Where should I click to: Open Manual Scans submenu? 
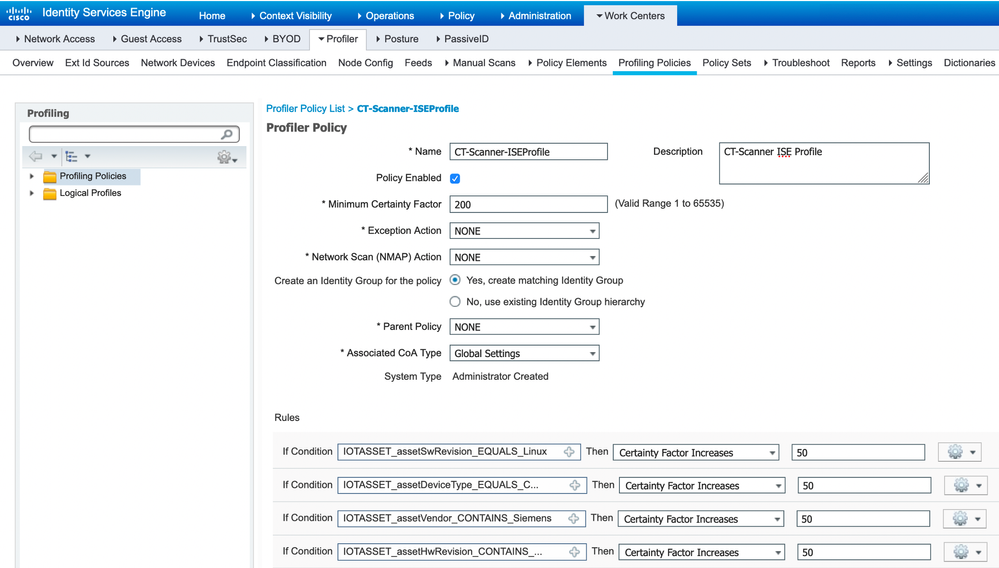(480, 63)
